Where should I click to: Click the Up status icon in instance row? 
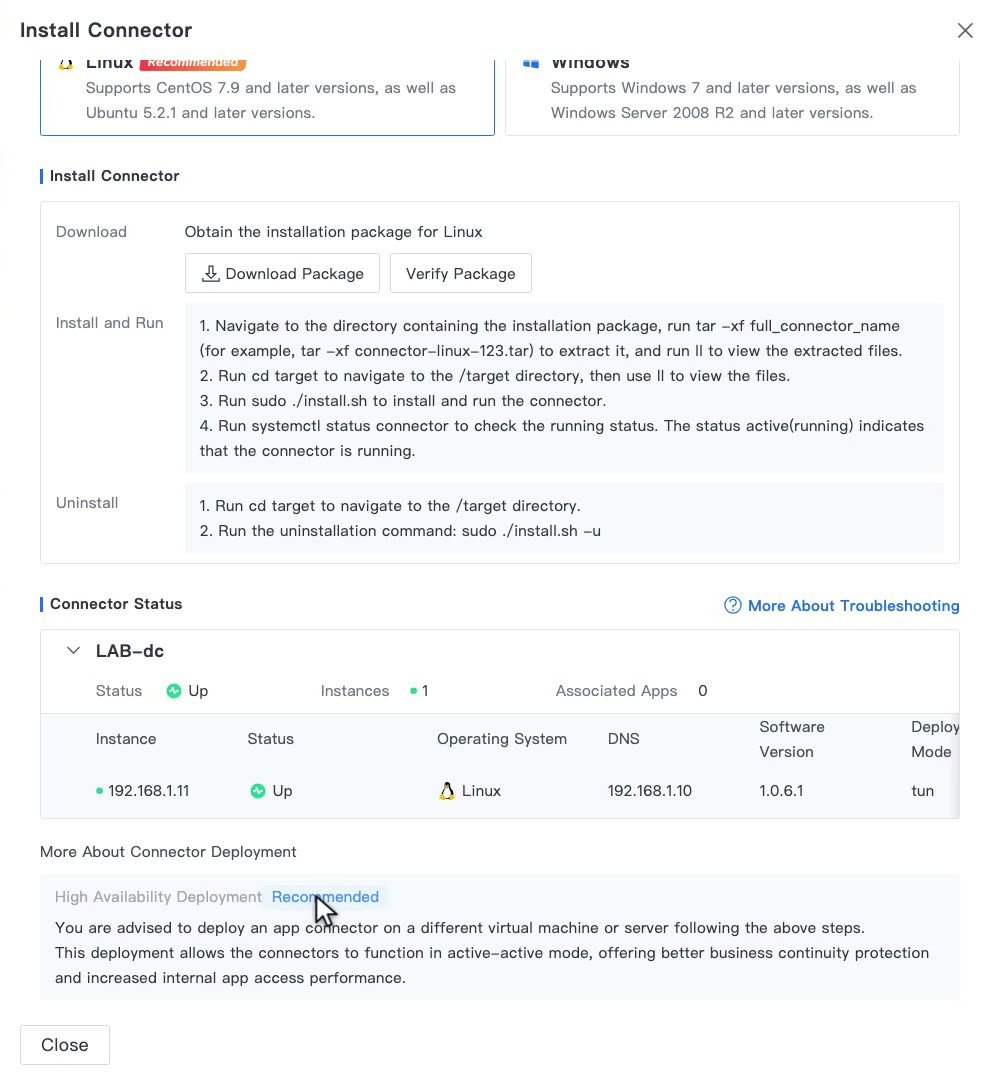[258, 791]
